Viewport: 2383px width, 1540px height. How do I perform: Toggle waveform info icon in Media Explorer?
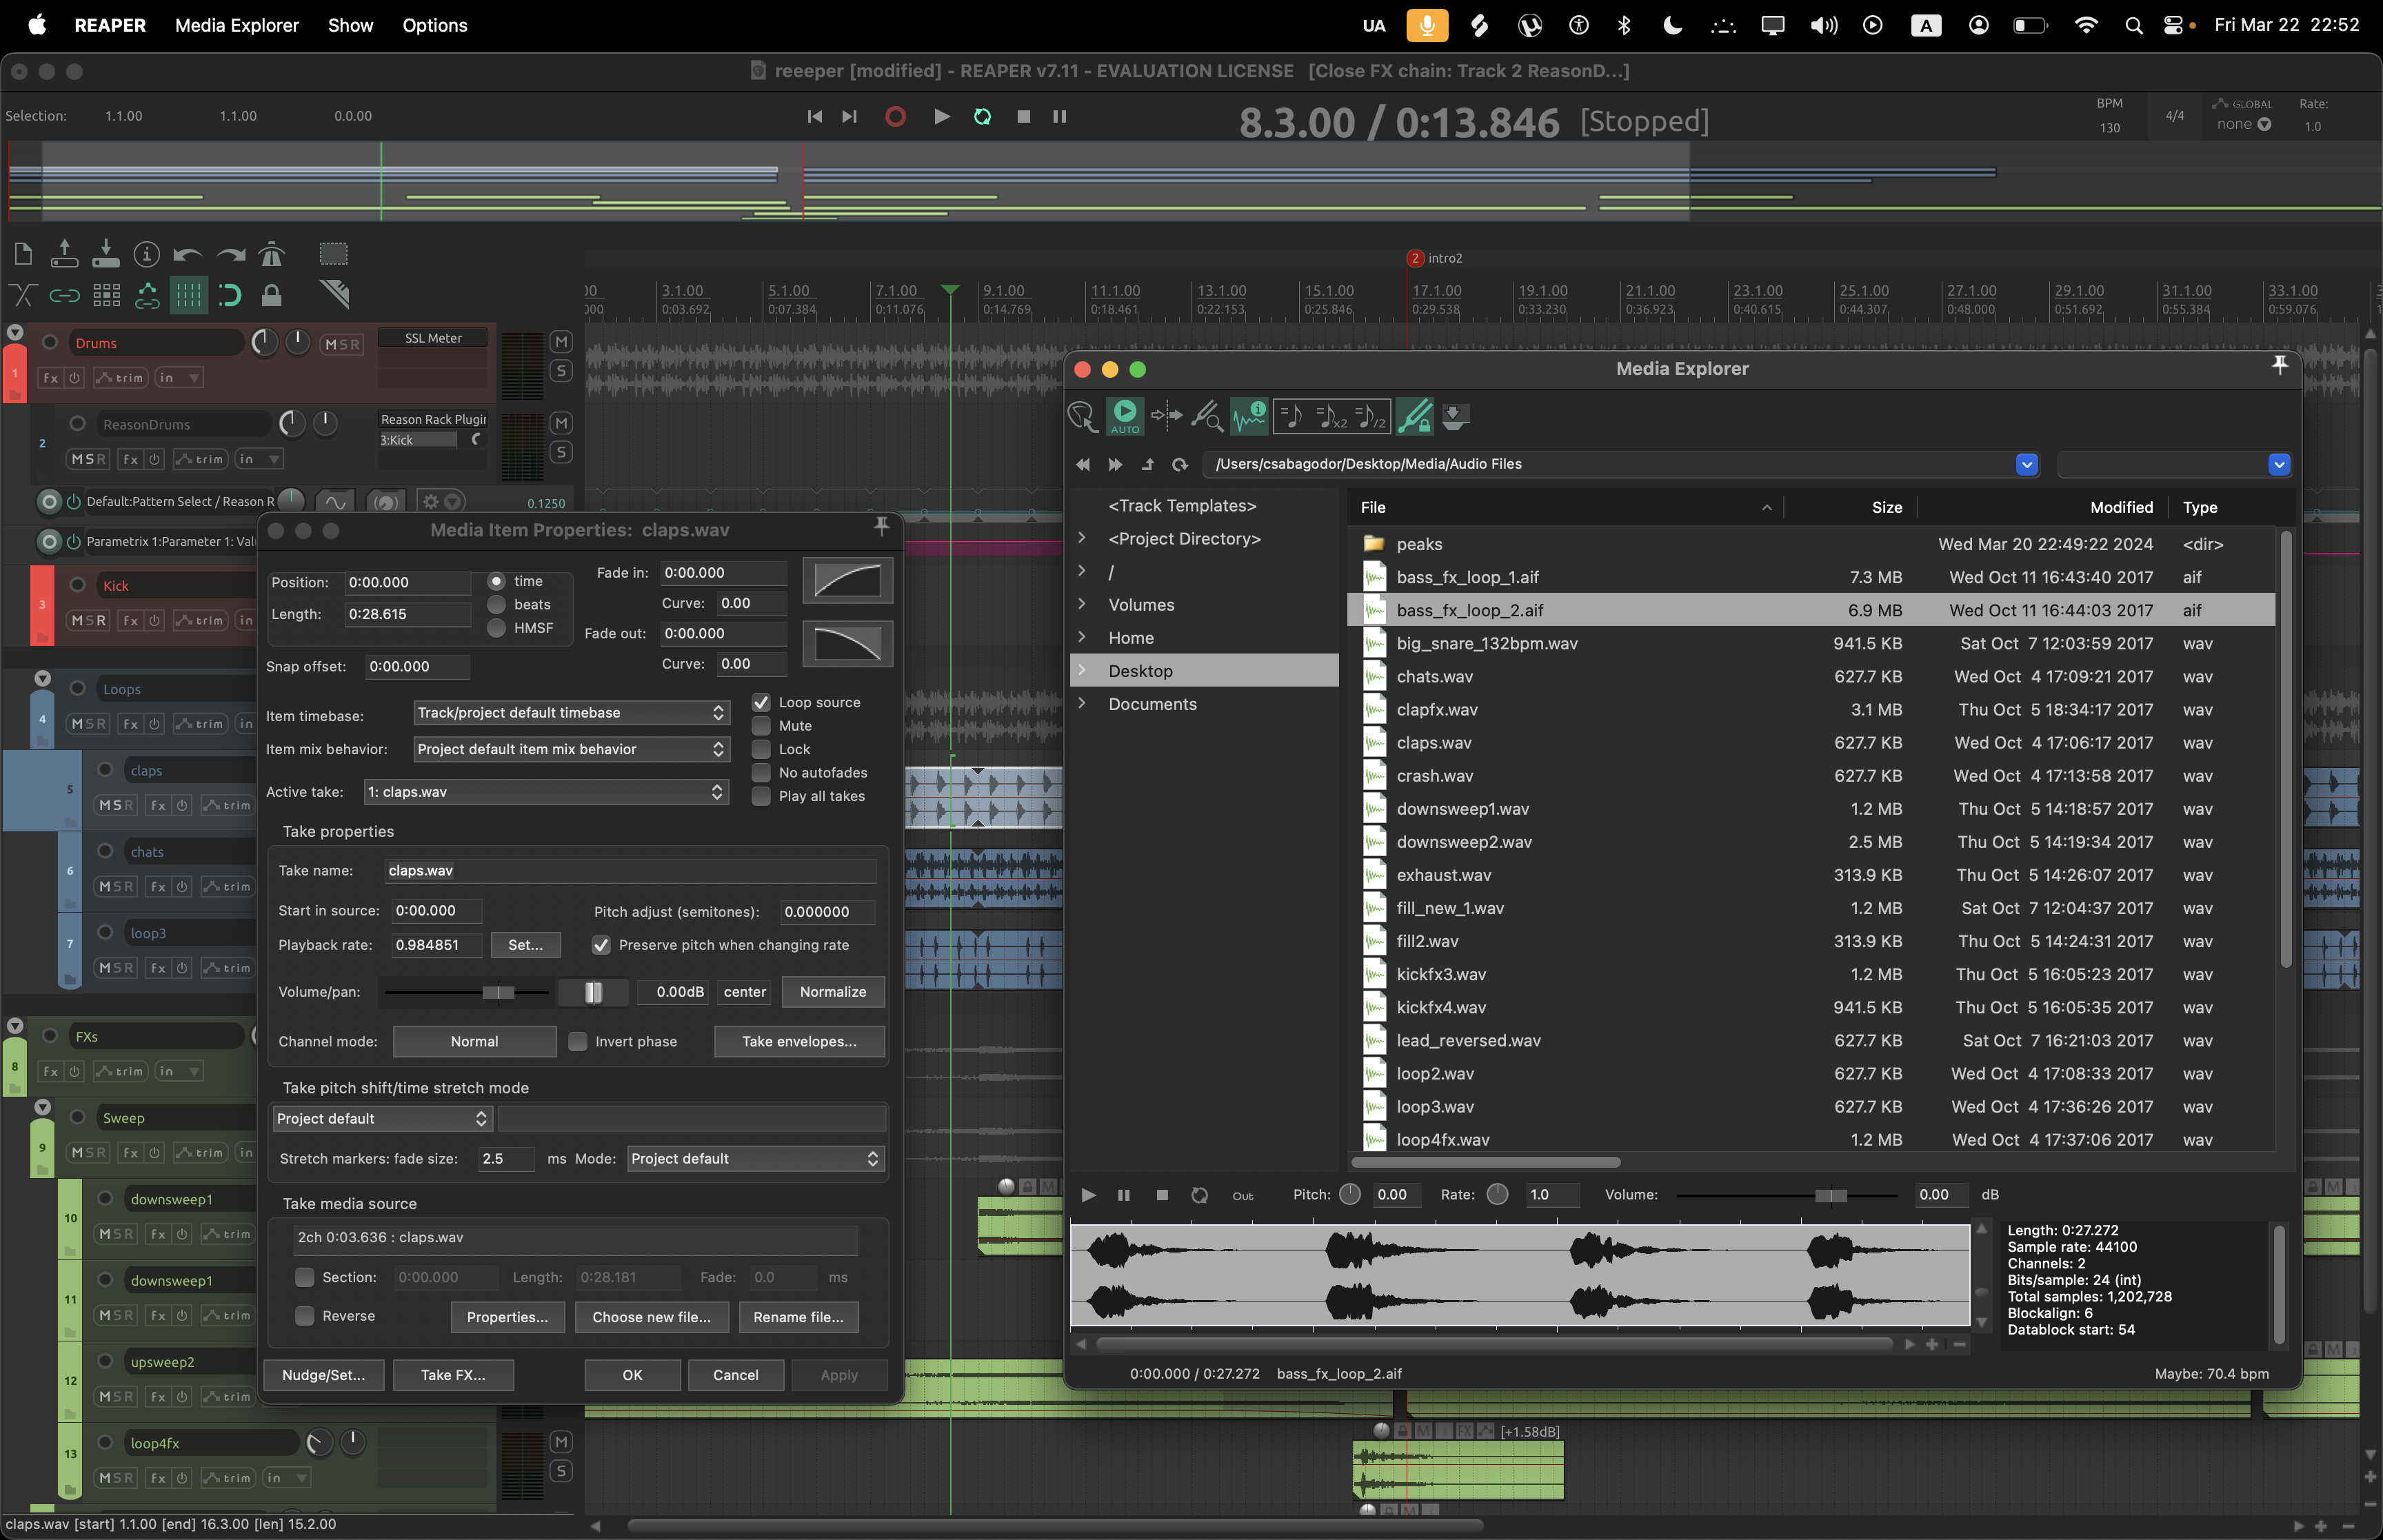1249,415
